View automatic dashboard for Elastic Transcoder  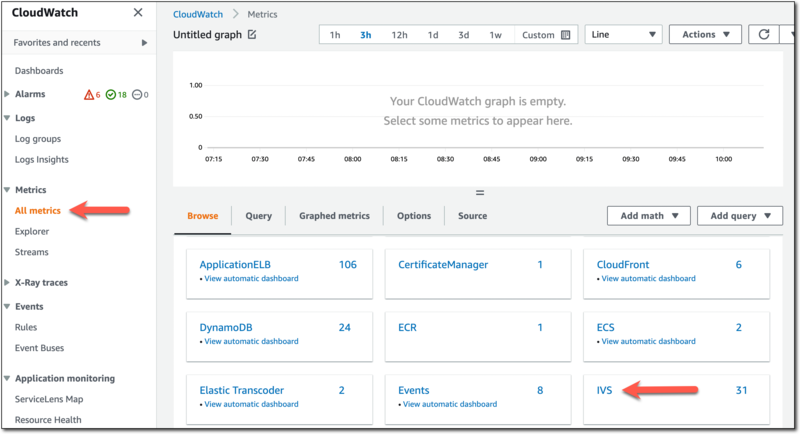(251, 404)
